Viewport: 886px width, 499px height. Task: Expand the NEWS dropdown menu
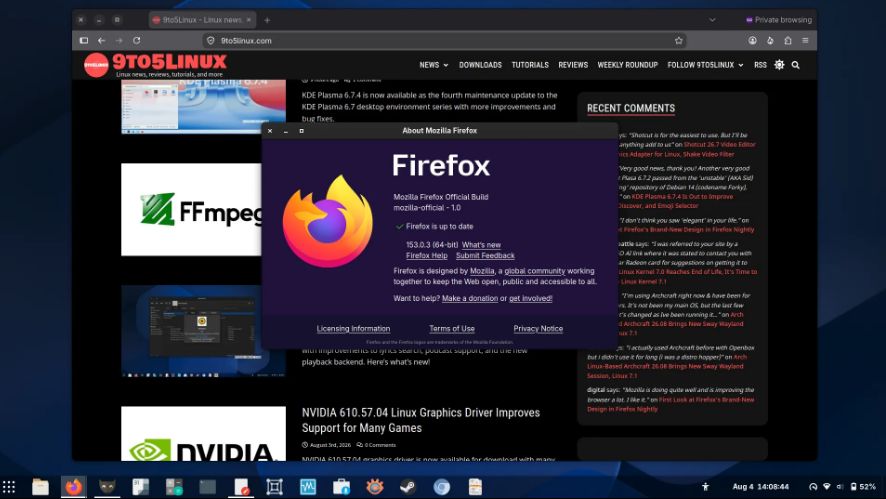[x=433, y=65]
